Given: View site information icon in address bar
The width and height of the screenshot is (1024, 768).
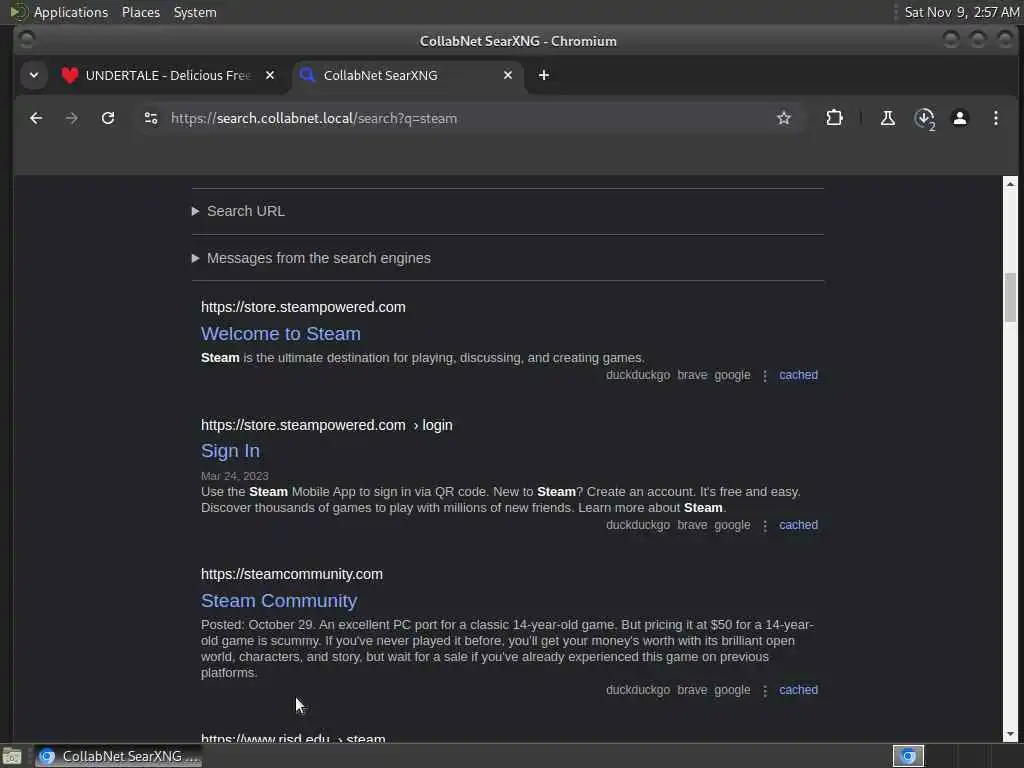Looking at the screenshot, I should [x=151, y=118].
